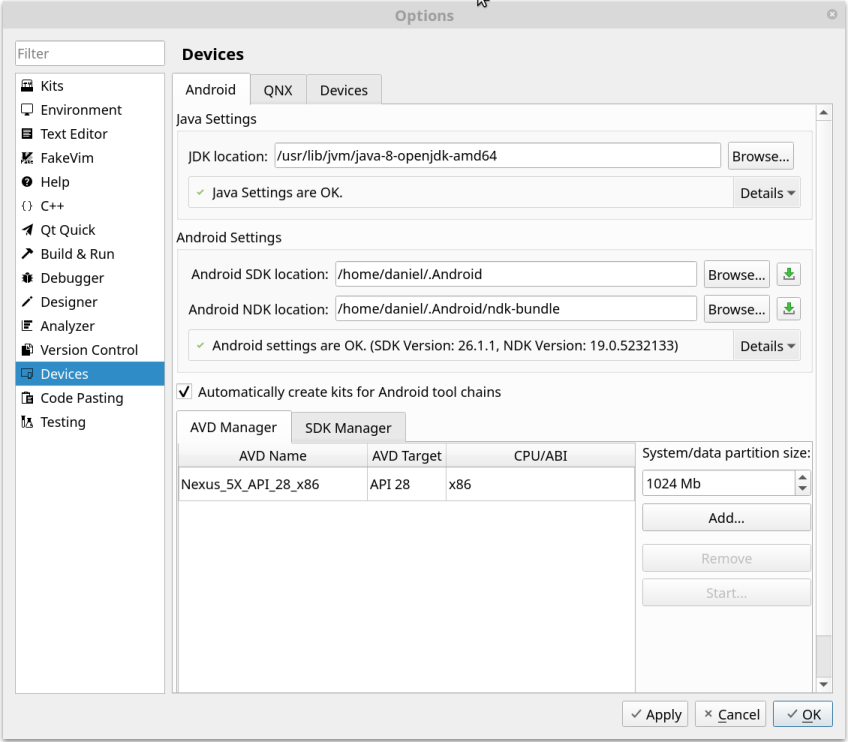
Task: Expand Android settings Details dropdown
Action: [x=767, y=346]
